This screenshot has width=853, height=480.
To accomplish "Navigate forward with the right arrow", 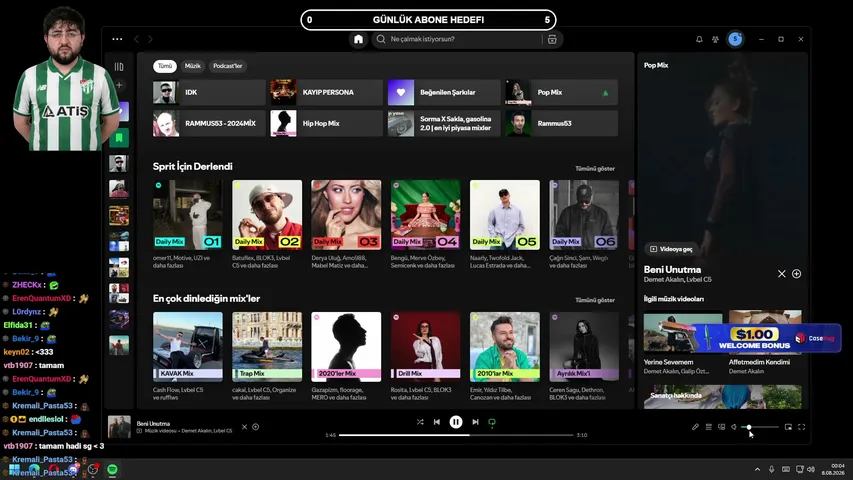I will [151, 39].
